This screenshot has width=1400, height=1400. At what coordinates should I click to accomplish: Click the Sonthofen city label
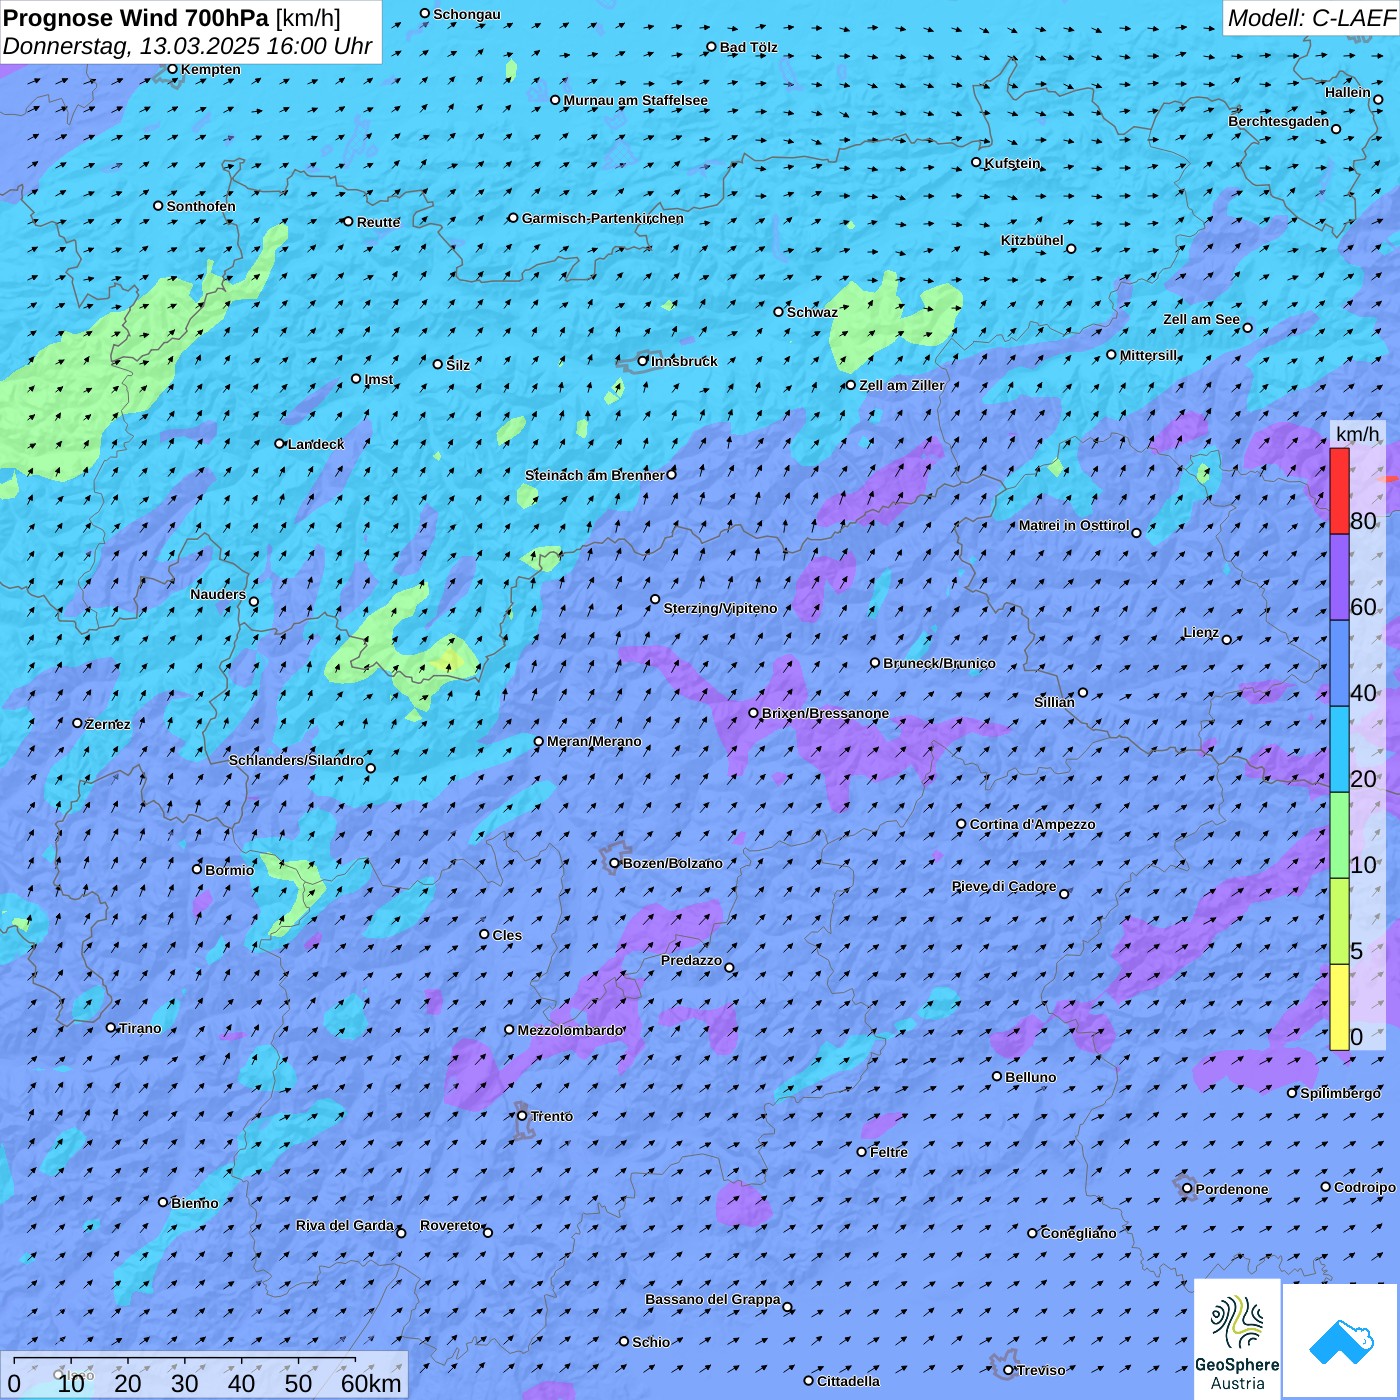point(201,206)
